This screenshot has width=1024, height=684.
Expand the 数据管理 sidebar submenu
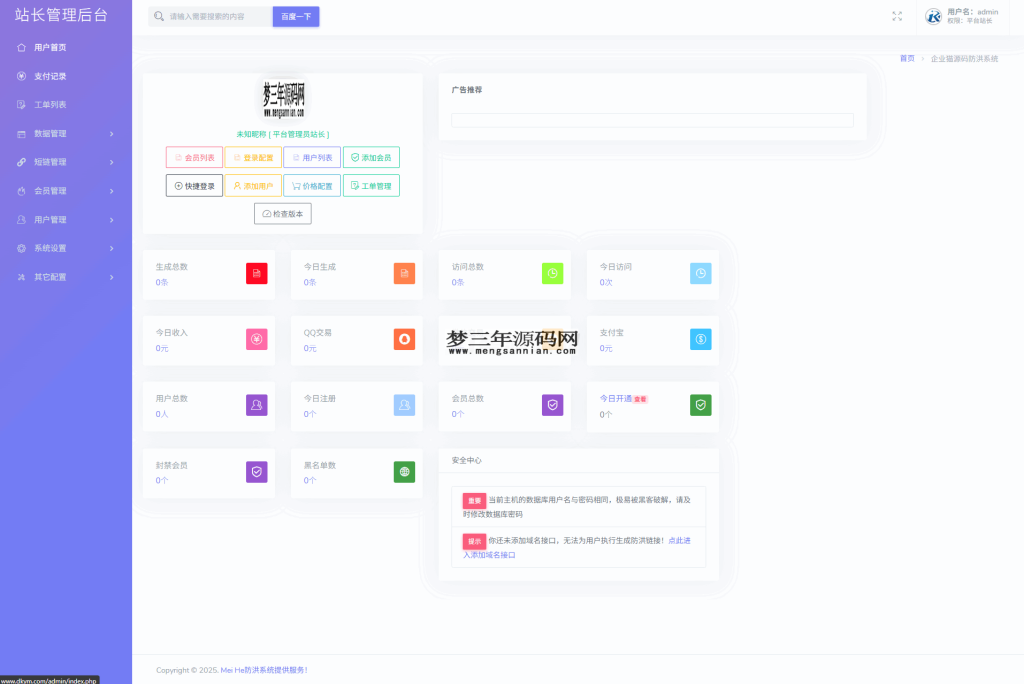(x=66, y=133)
